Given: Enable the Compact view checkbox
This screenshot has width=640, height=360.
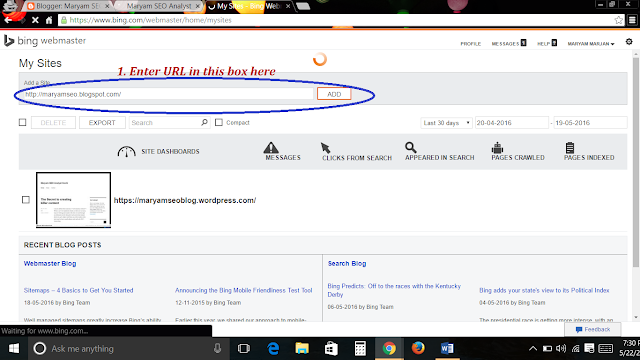Looking at the screenshot, I should pyautogui.click(x=219, y=122).
